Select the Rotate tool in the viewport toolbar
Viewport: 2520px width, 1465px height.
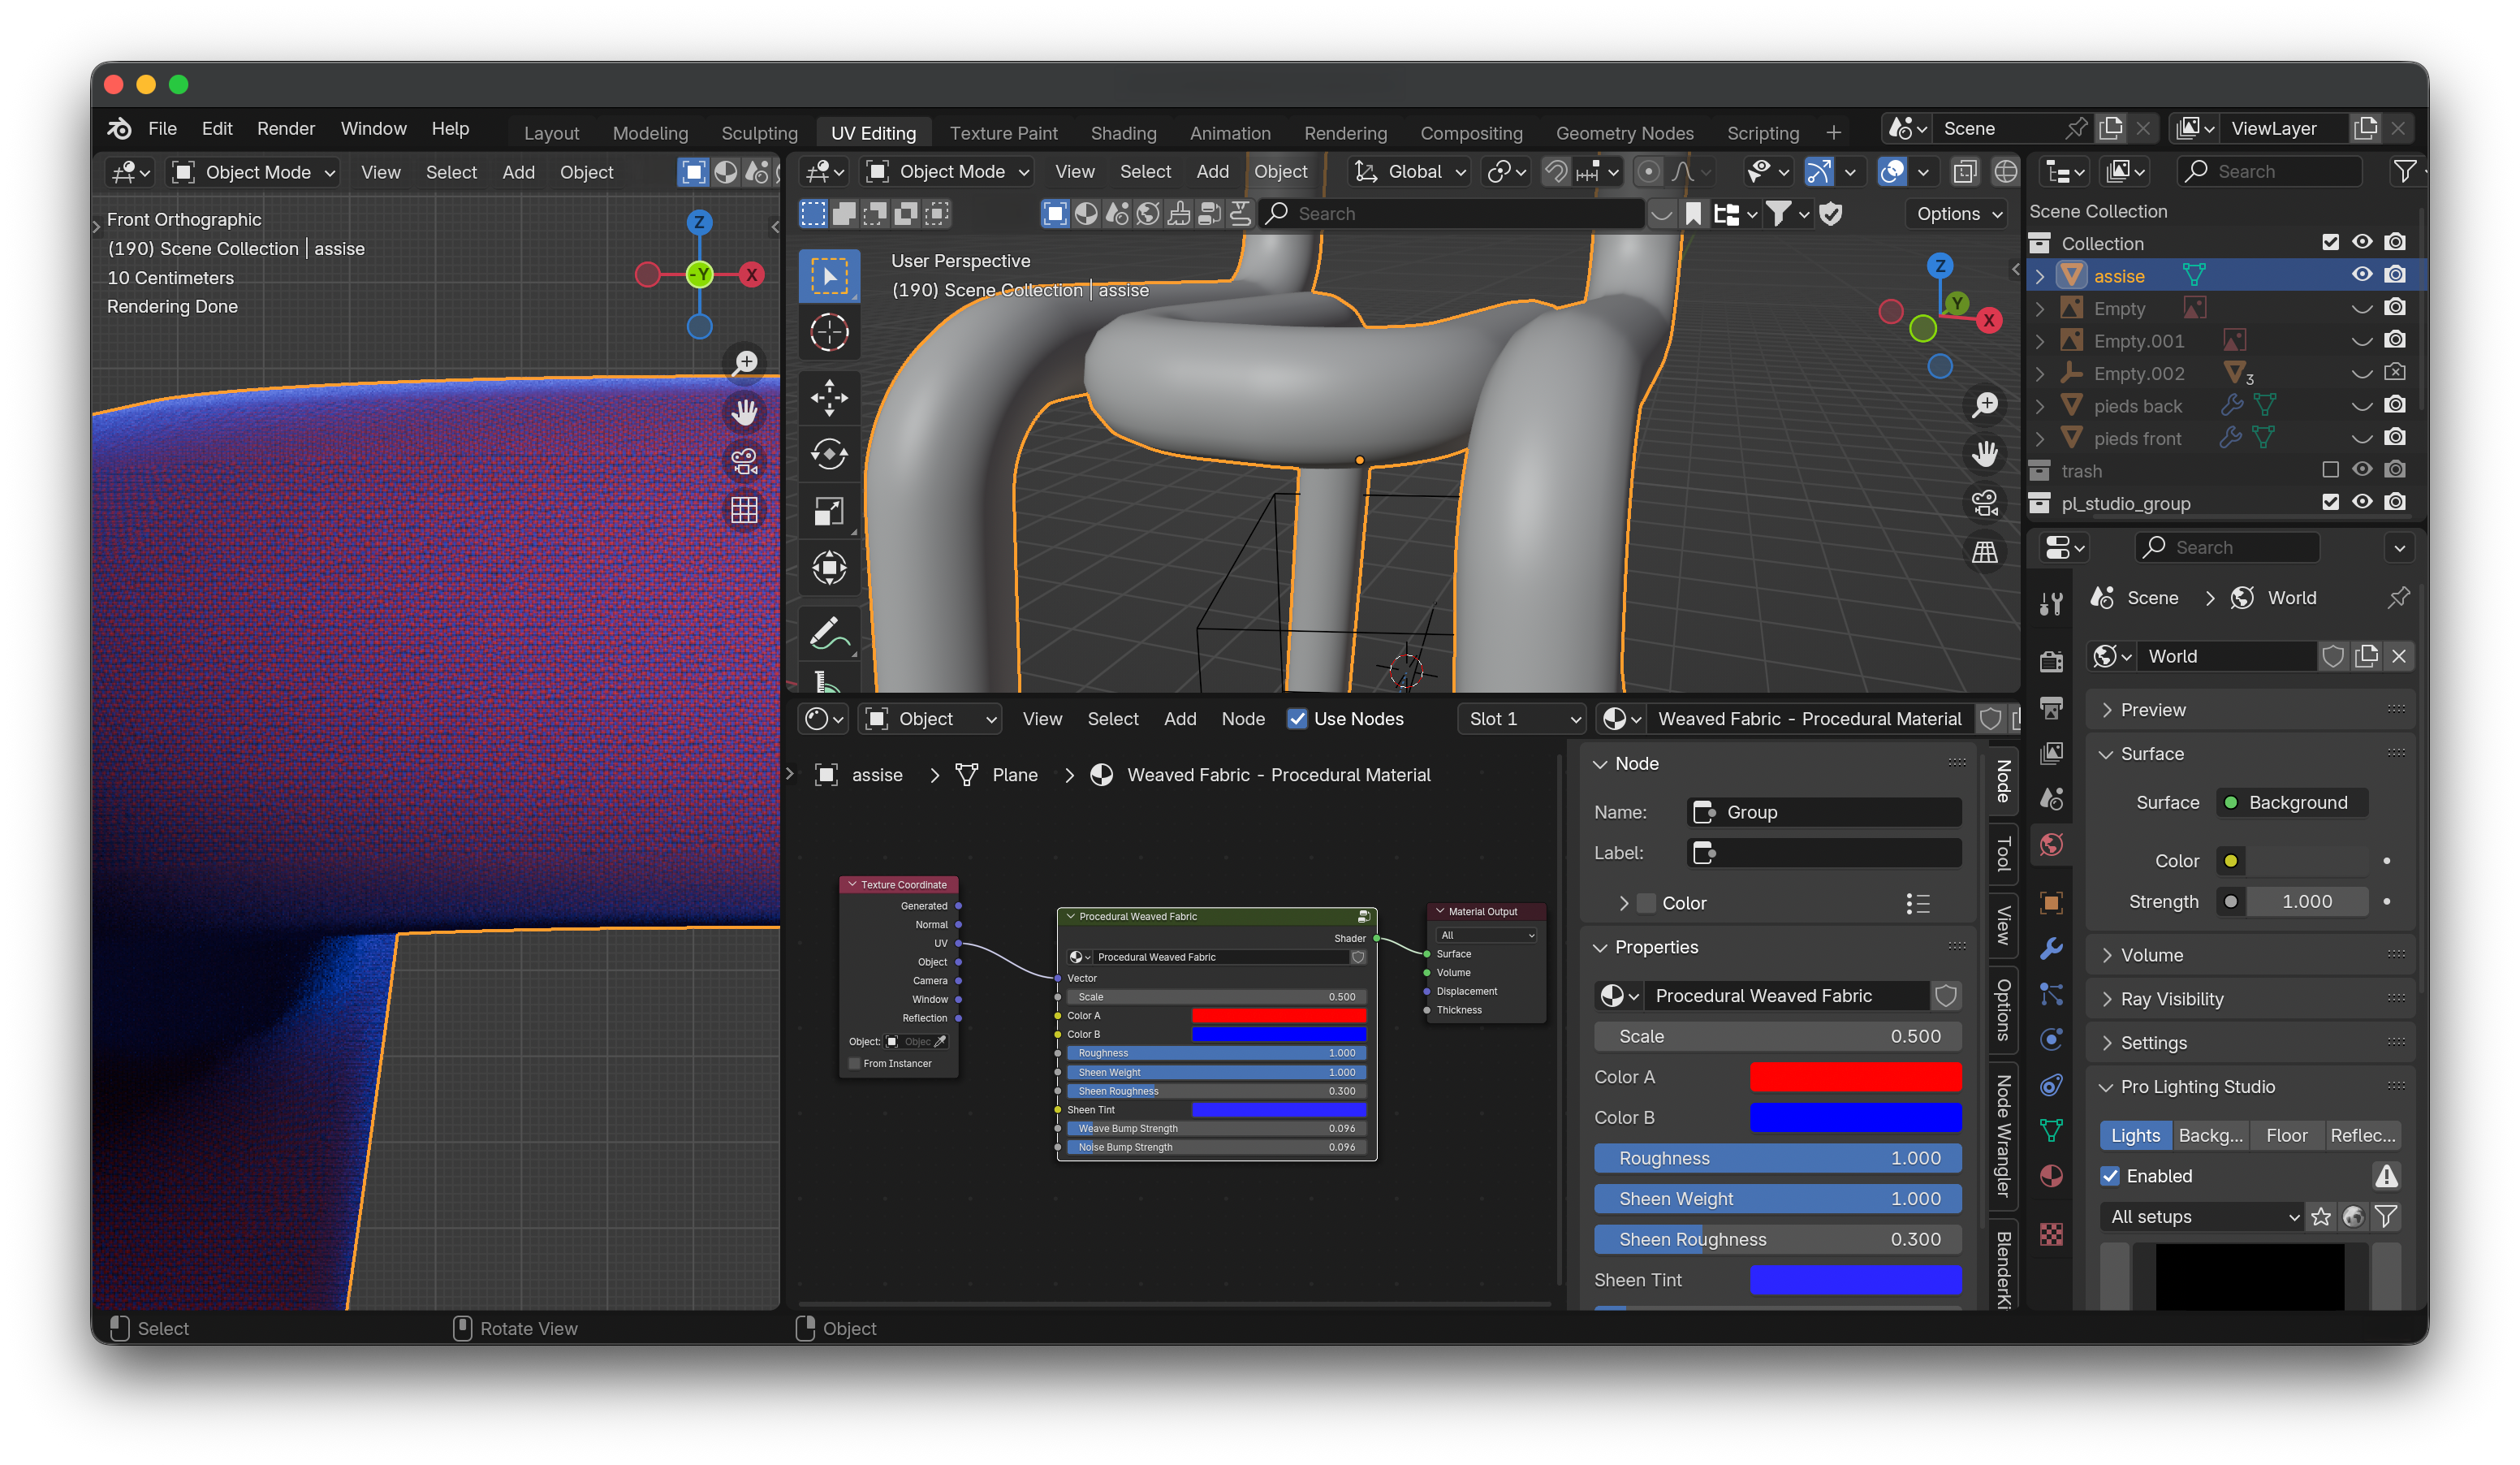click(x=828, y=455)
